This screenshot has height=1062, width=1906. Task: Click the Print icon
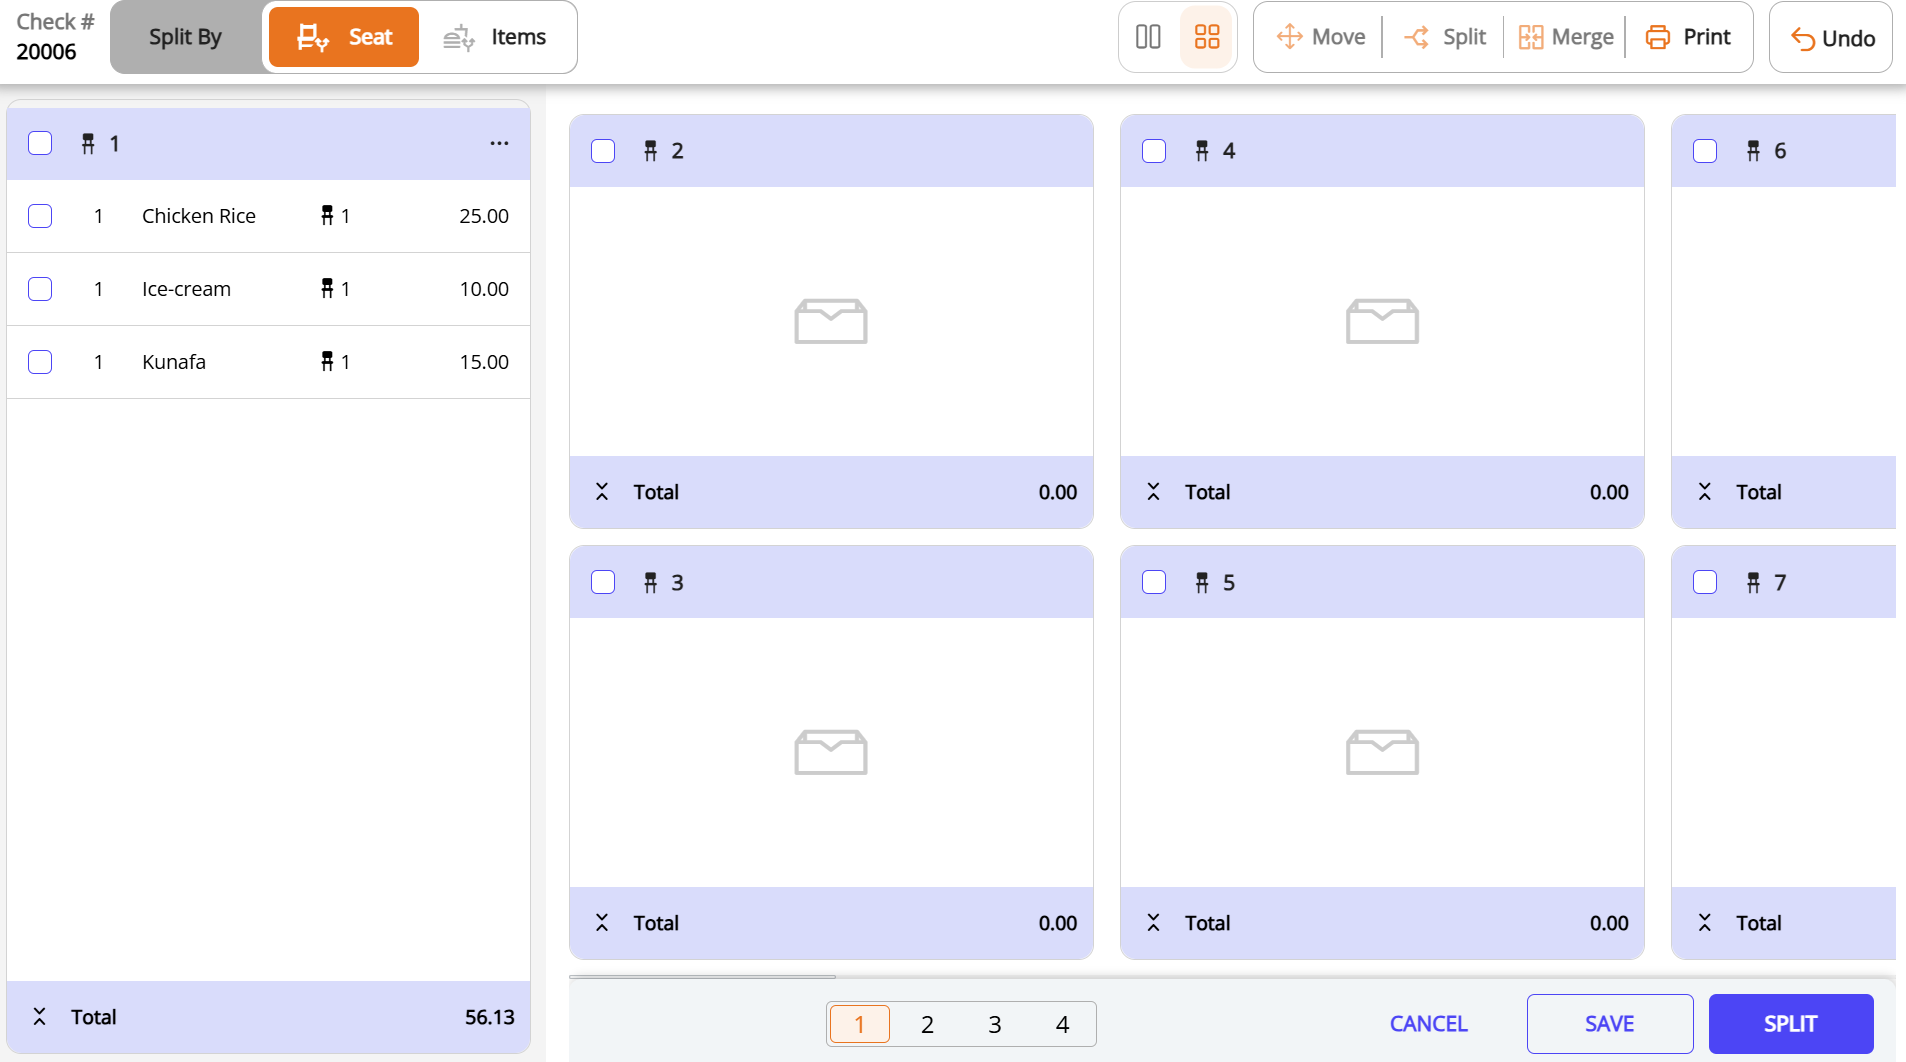(x=1659, y=36)
